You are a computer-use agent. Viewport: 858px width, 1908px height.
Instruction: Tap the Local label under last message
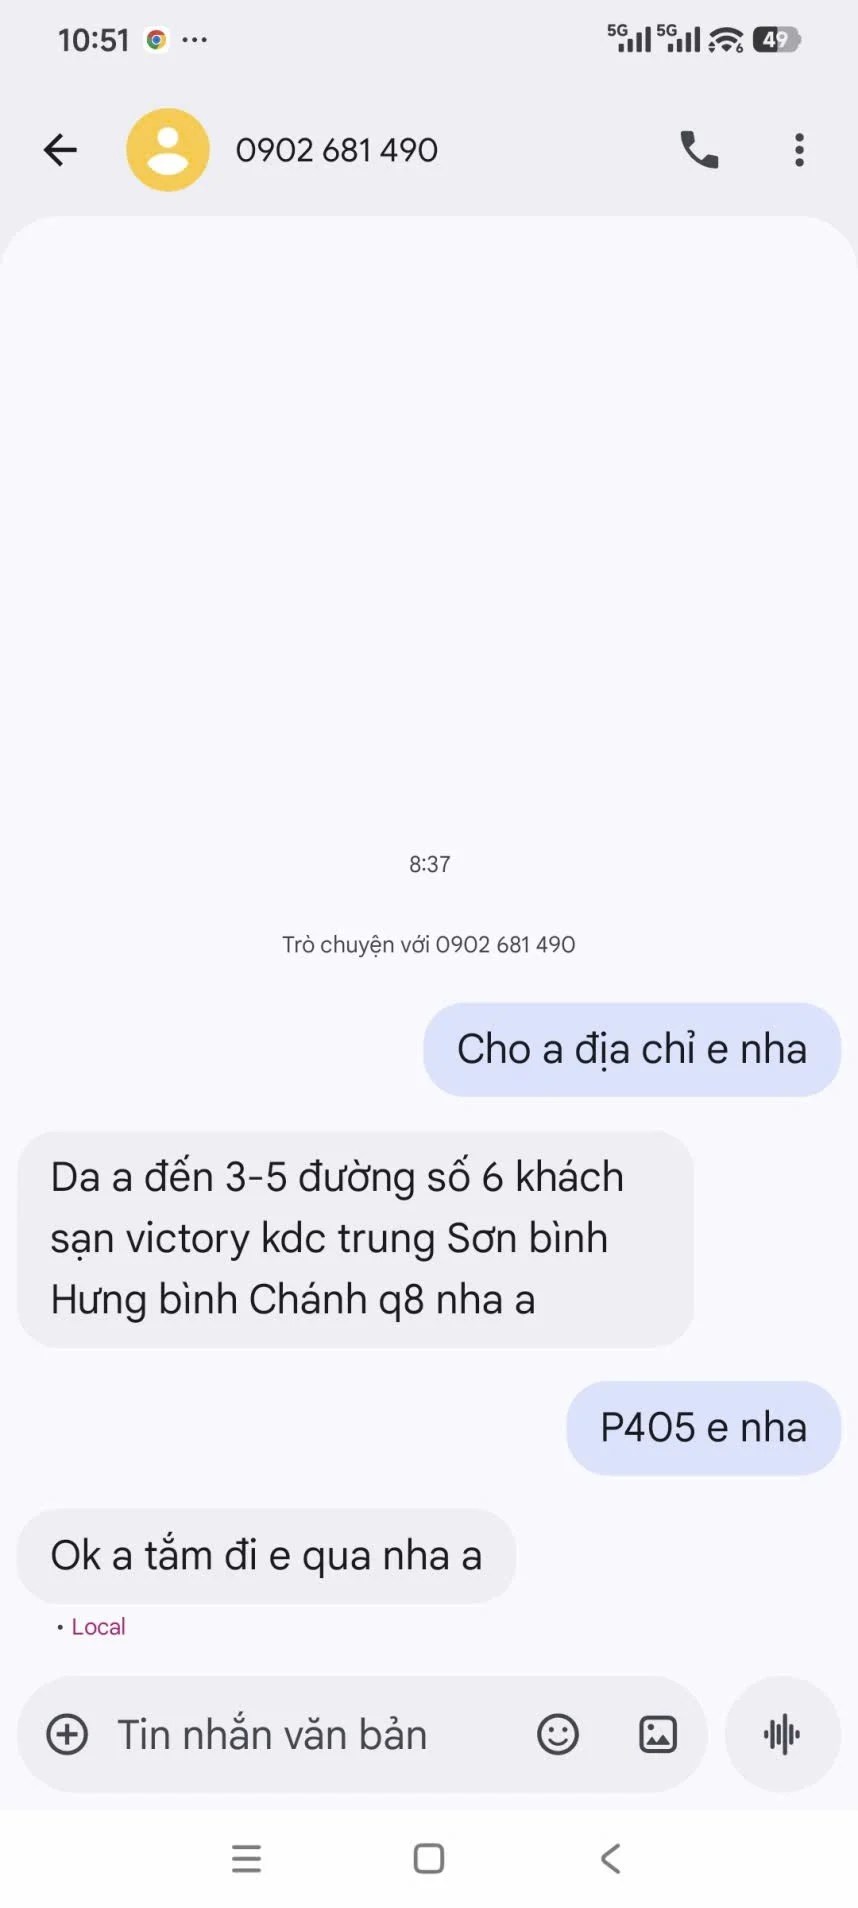click(98, 1627)
